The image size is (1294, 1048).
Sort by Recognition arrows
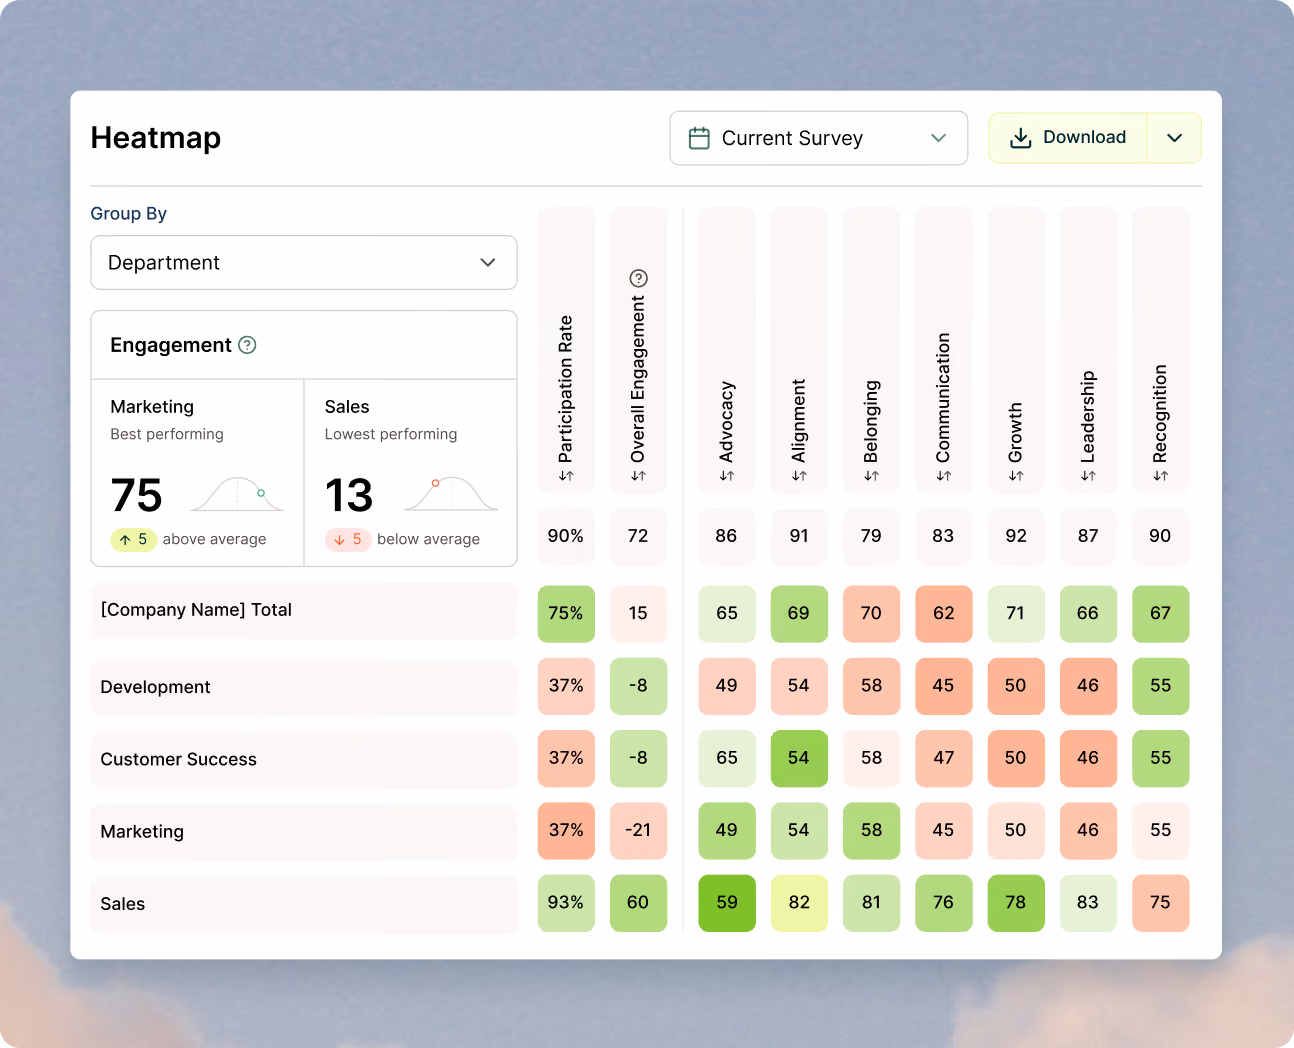click(1160, 476)
